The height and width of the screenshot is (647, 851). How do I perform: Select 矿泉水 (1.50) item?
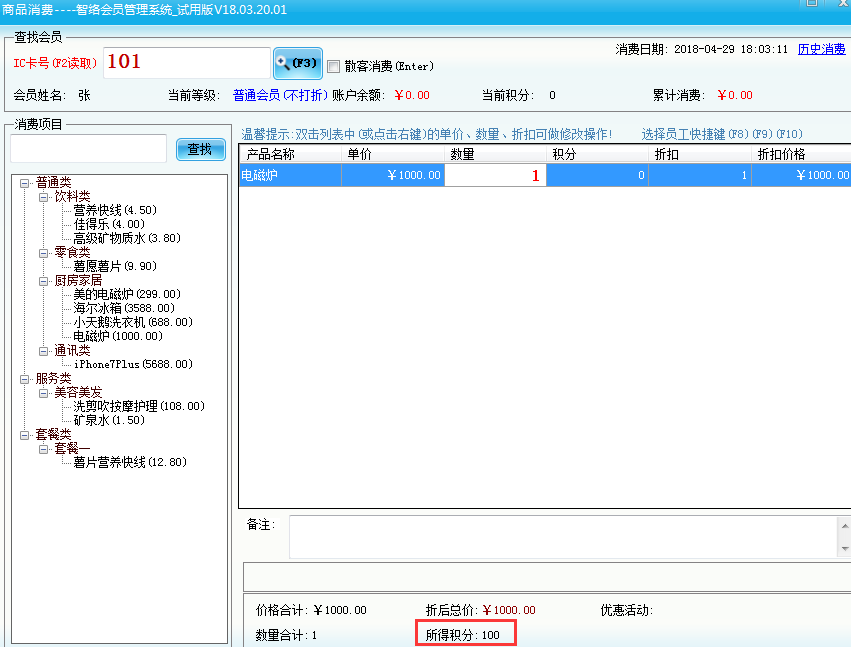click(x=109, y=420)
